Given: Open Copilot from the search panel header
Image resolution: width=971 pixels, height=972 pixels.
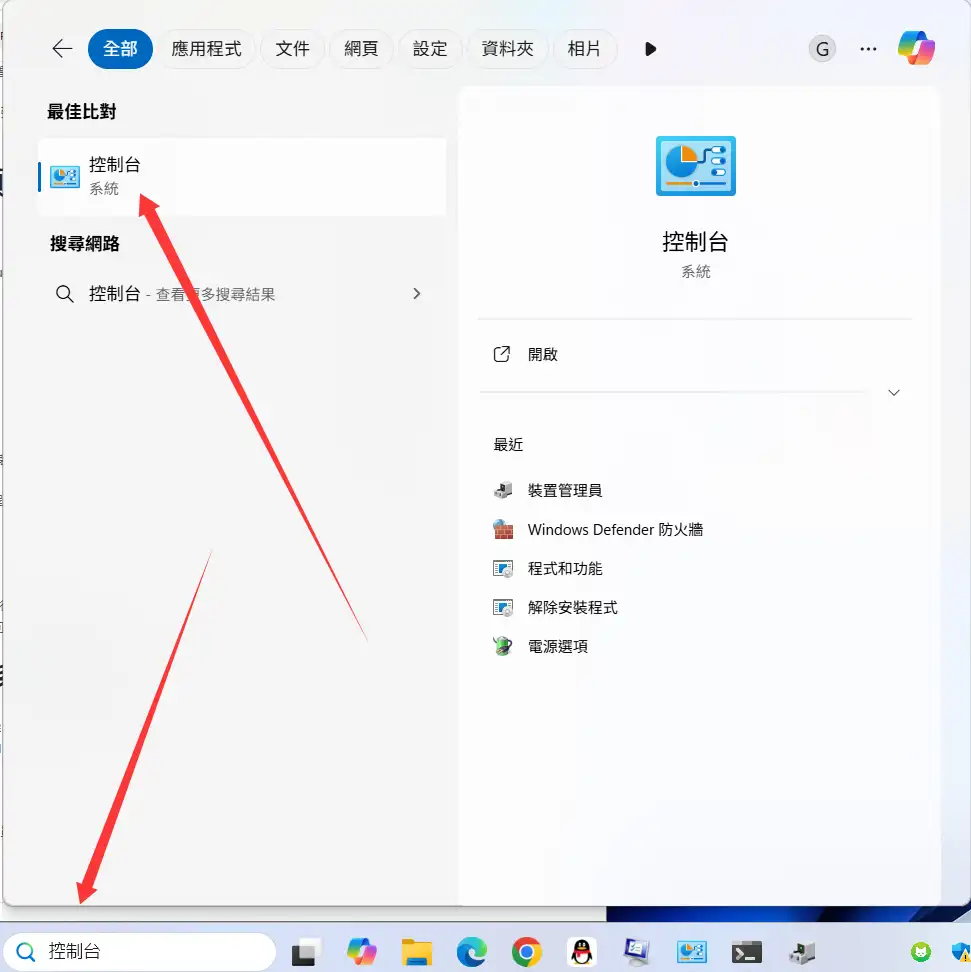Looking at the screenshot, I should coord(915,49).
